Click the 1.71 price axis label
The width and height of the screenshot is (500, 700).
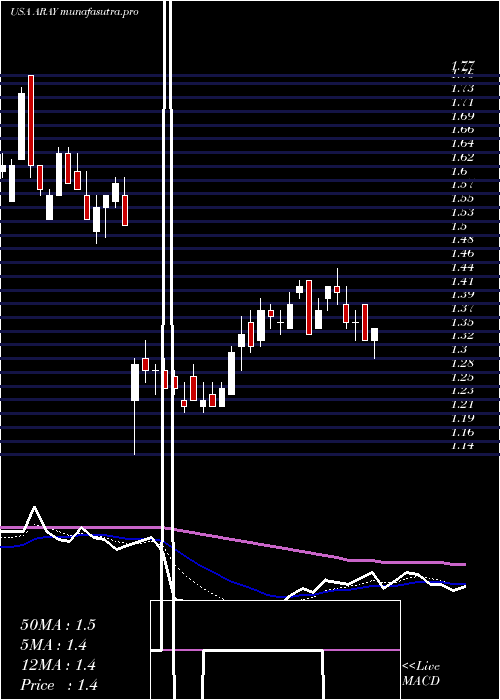coord(462,102)
